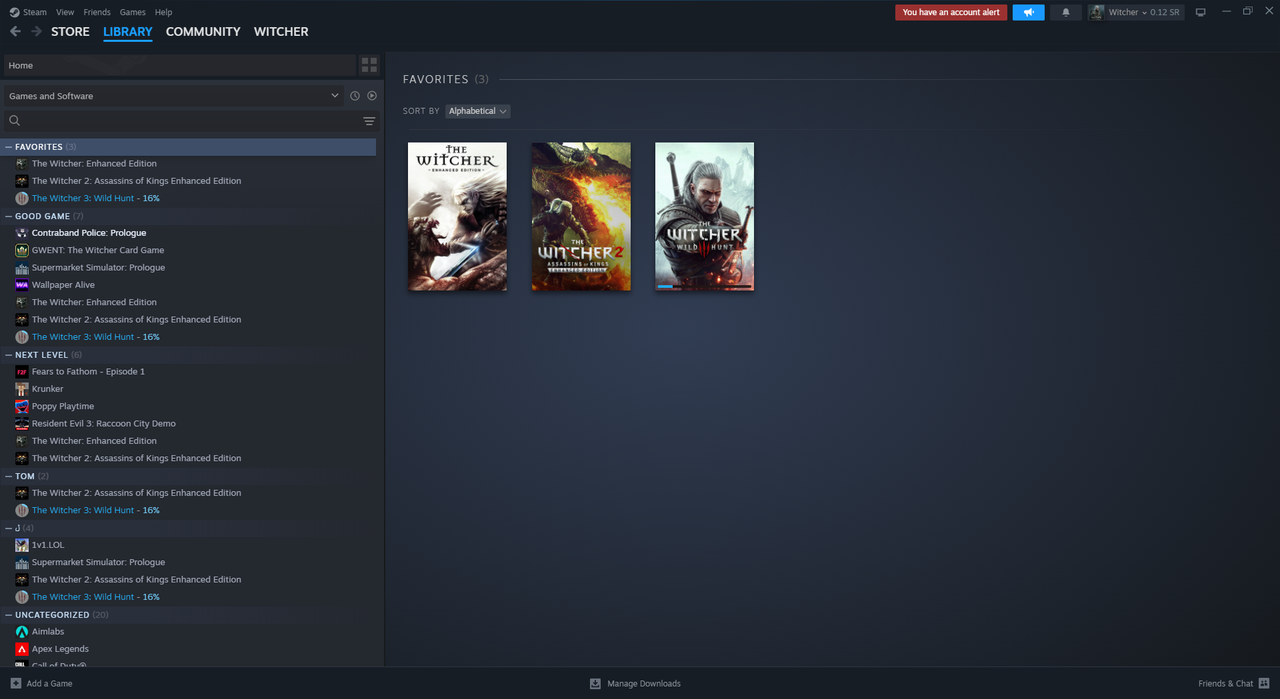This screenshot has width=1280, height=699.
Task: Click Fears to Fathom game icon
Action: (22, 372)
